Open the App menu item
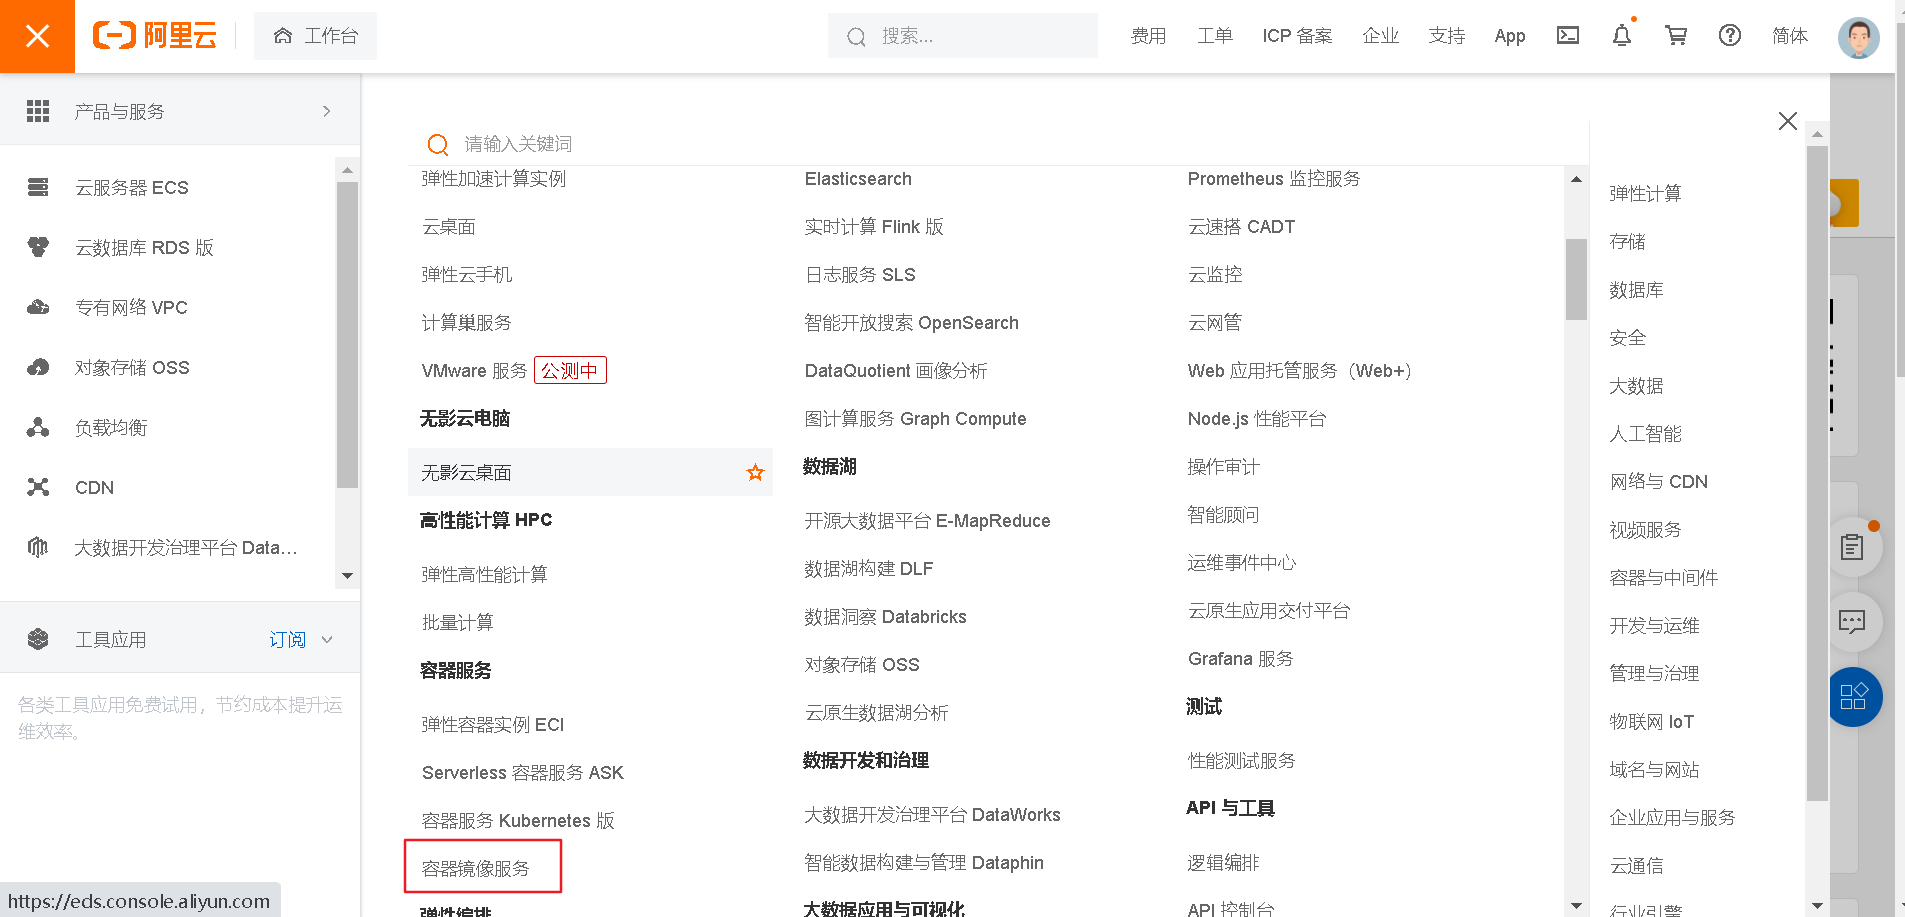Screen dimensions: 1905x917 point(1510,36)
